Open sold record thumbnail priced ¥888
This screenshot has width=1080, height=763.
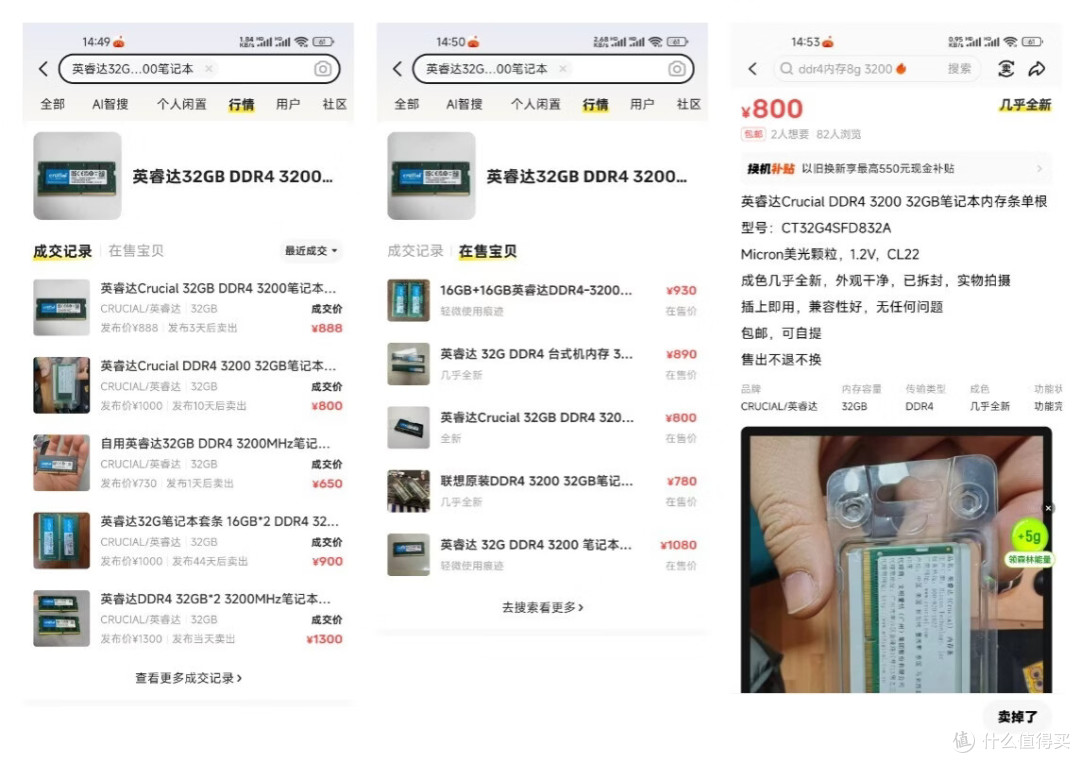pyautogui.click(x=61, y=307)
